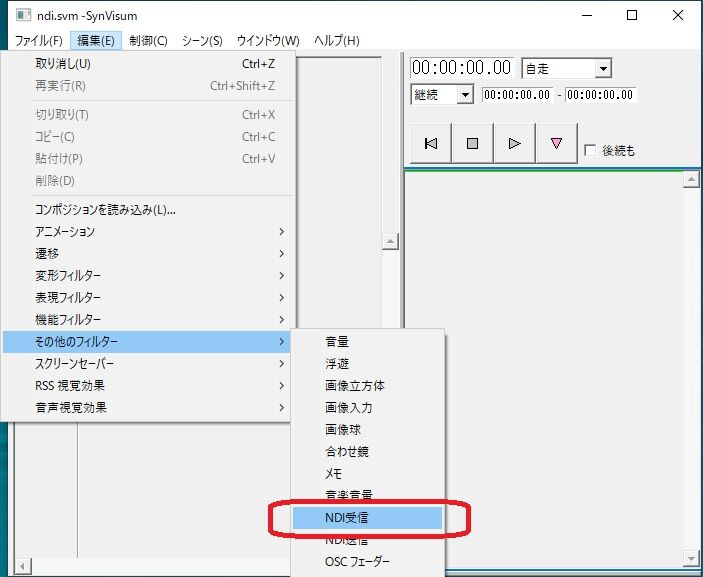Close the 編集(E) menu
The height and width of the screenshot is (577, 703).
click(95, 41)
